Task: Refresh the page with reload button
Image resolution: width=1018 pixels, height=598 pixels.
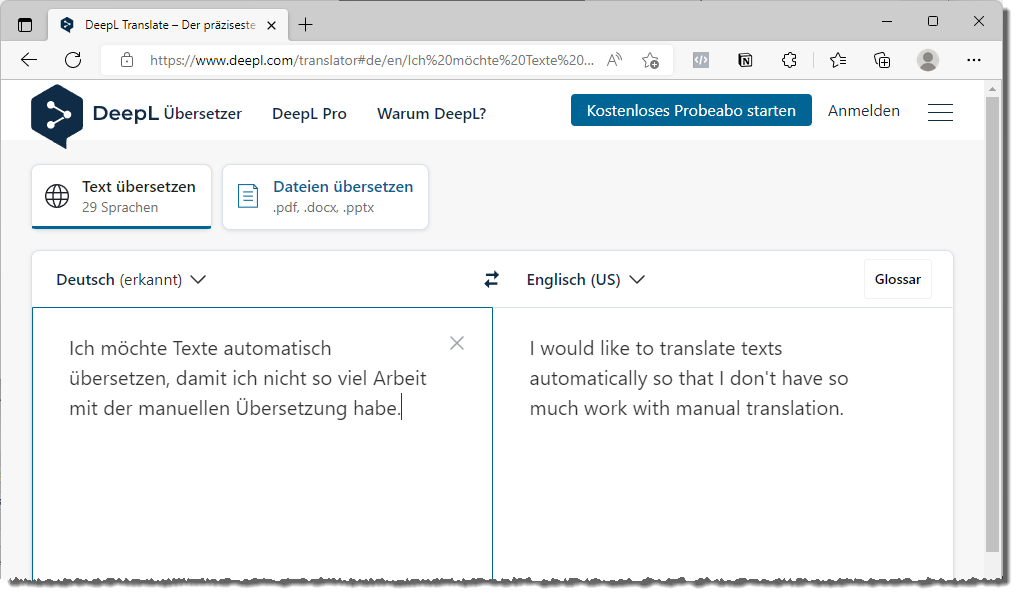Action: pos(73,60)
